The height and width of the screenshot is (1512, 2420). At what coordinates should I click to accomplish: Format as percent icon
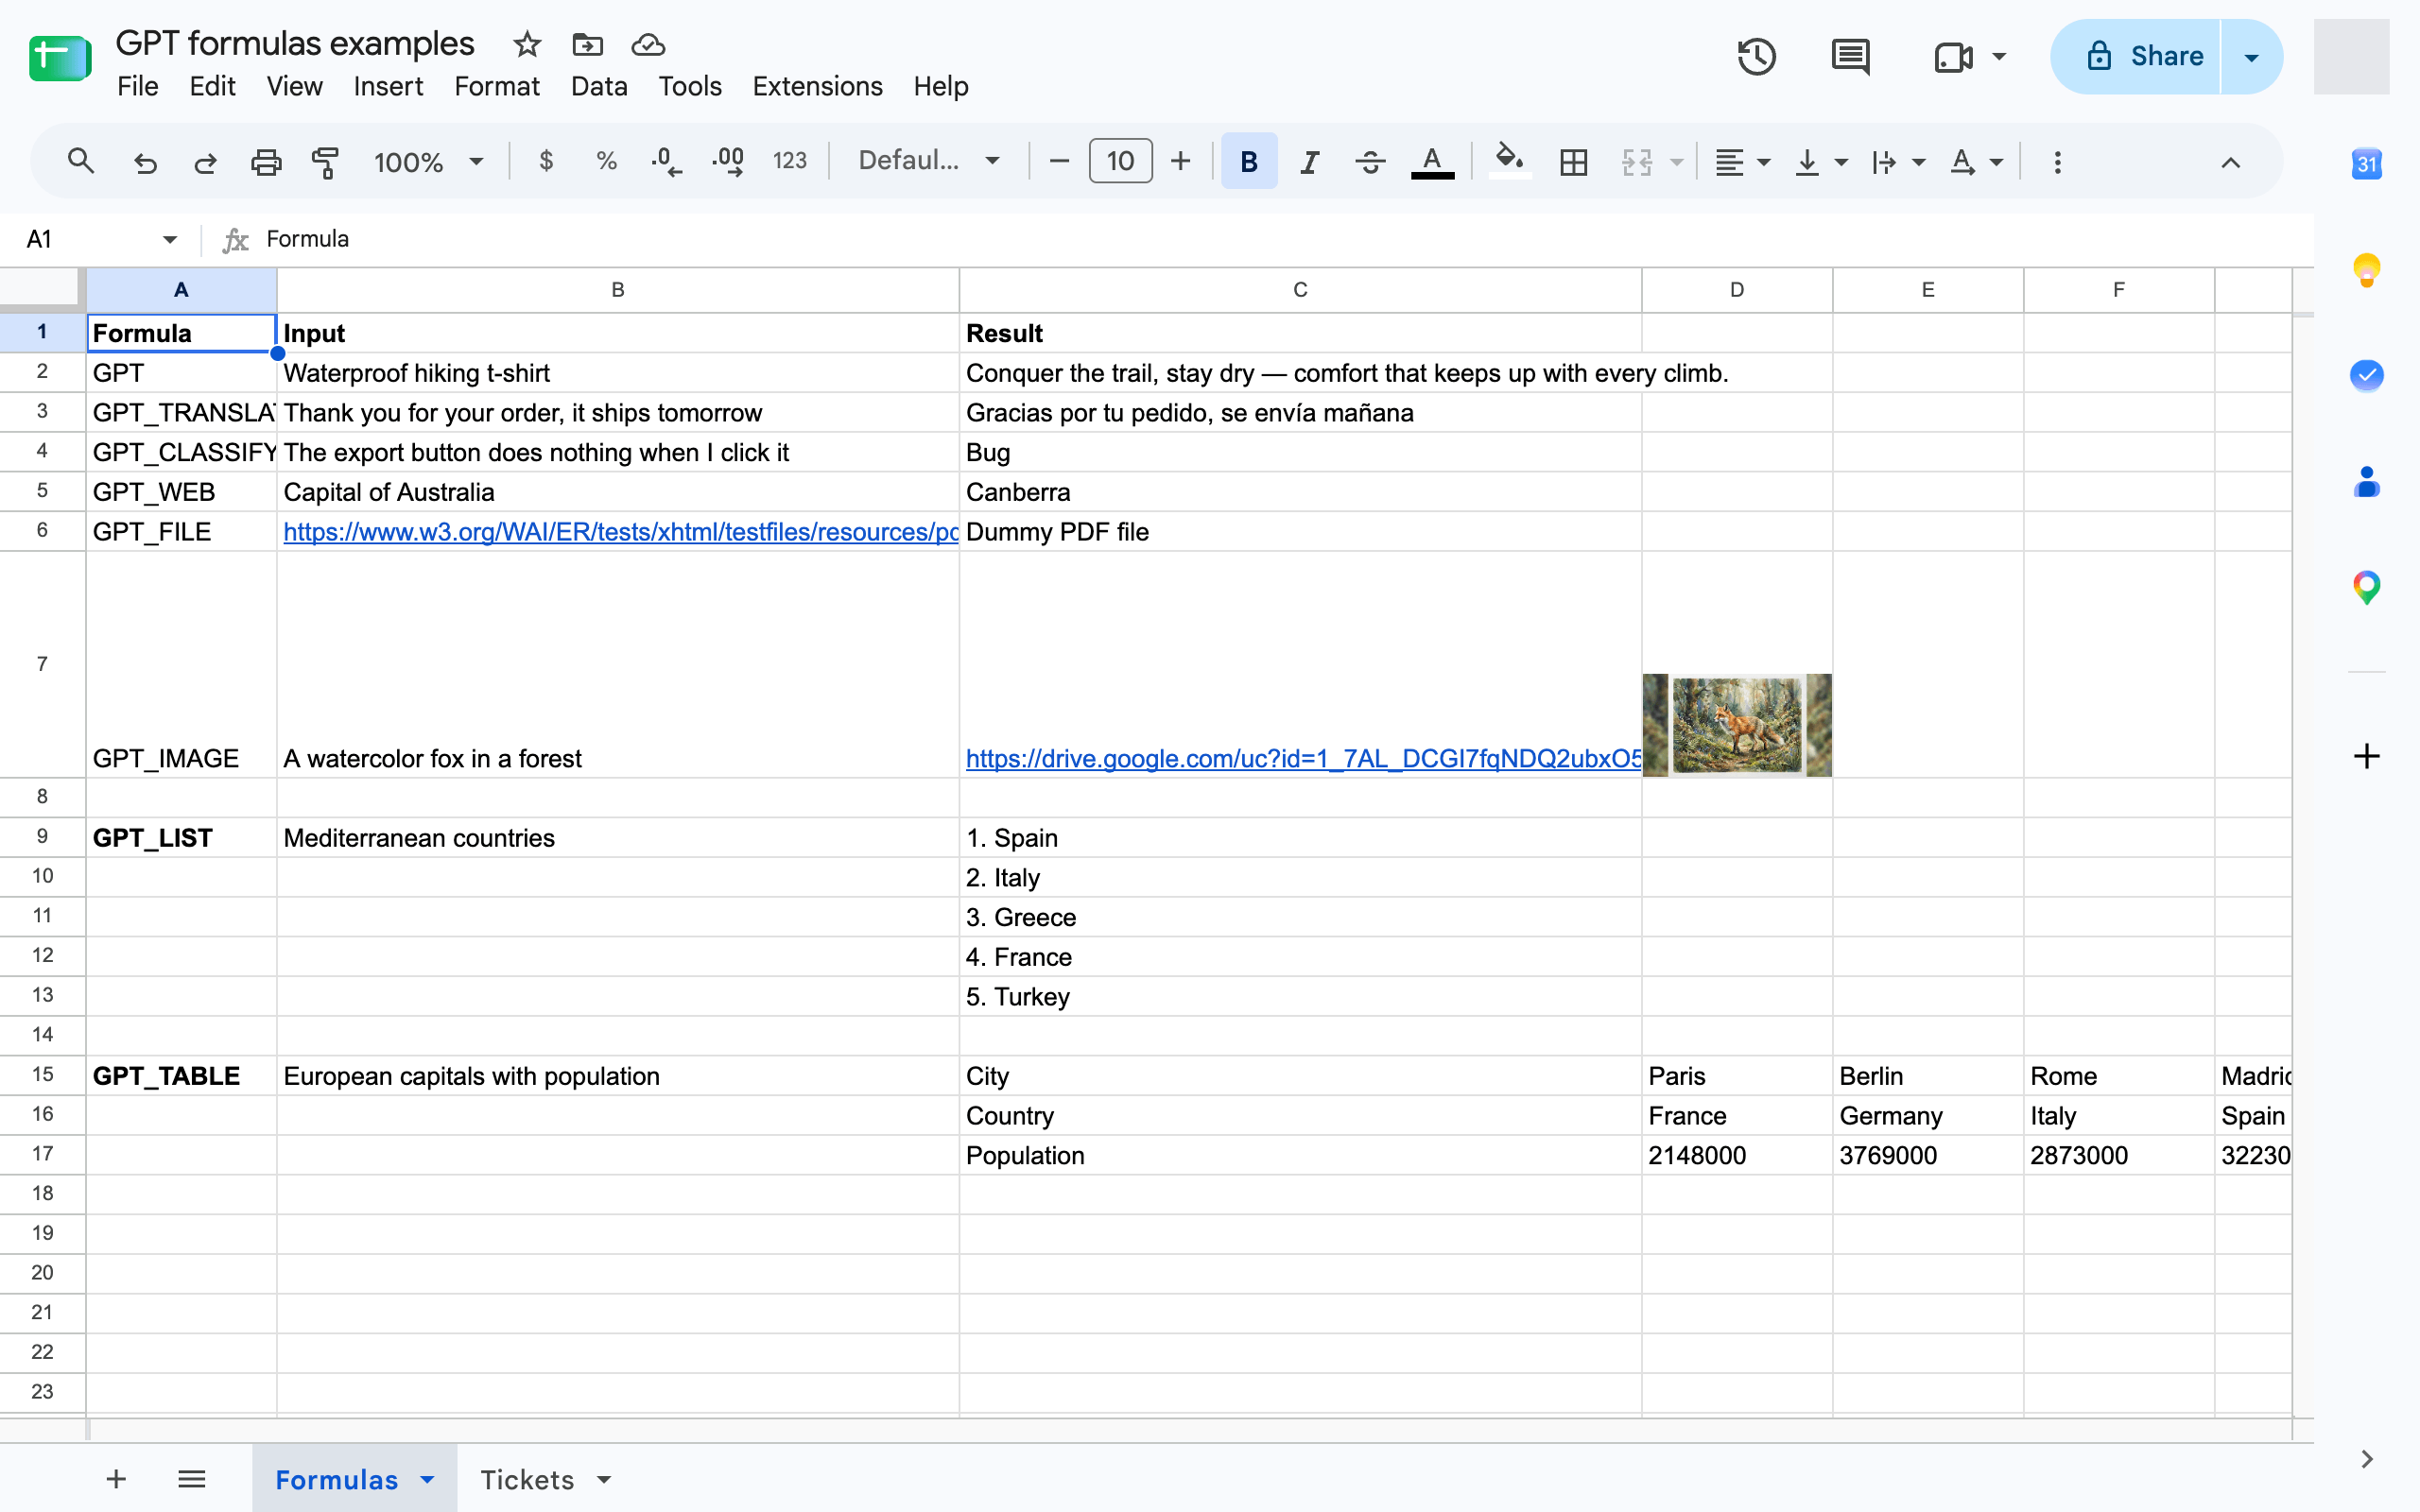(x=606, y=160)
